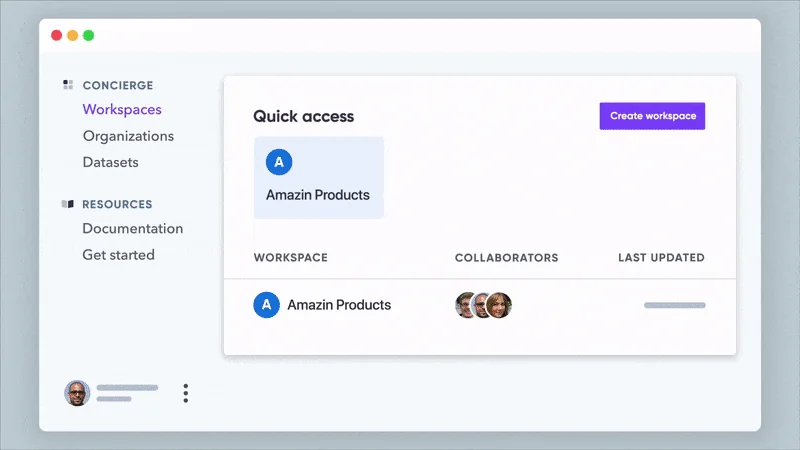
Task: Click the user profile avatar in sidebar
Action: coord(77,393)
